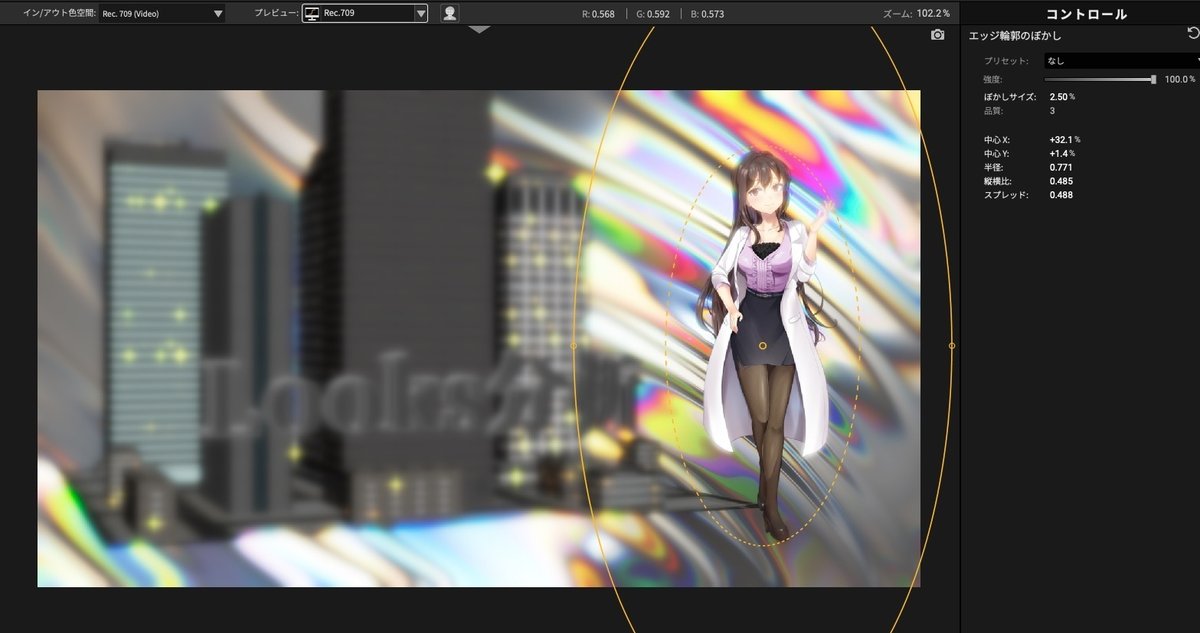The image size is (1200, 633).
Task: Click the コントロール panel title
Action: click(x=1086, y=14)
